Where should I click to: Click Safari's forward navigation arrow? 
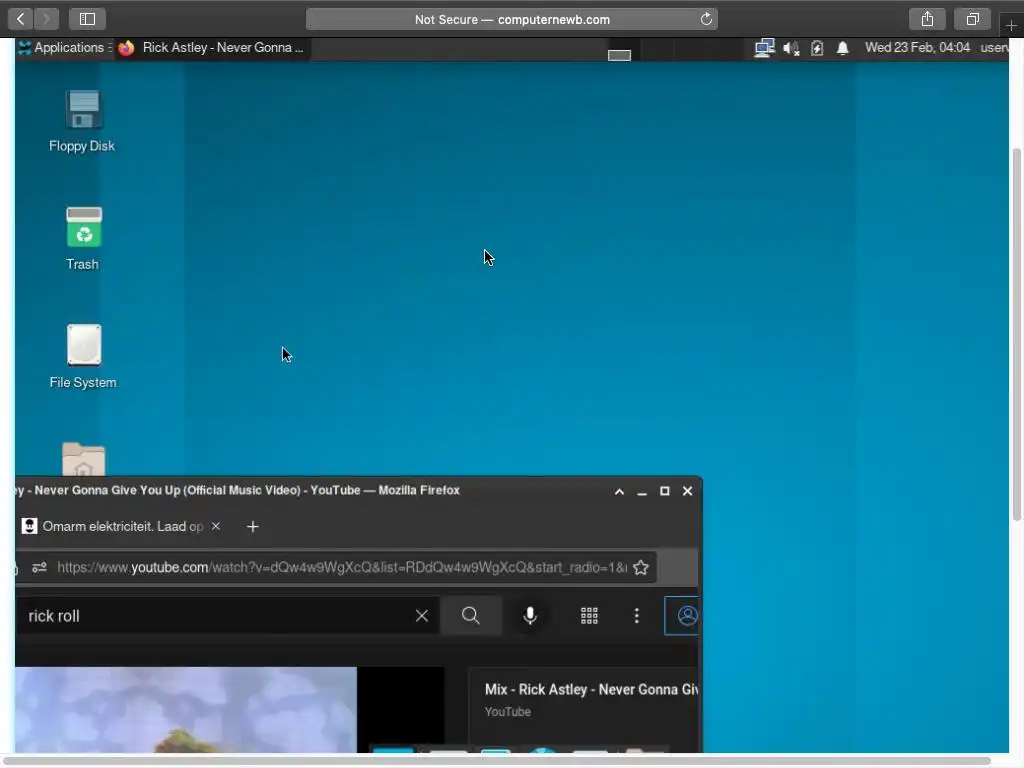coord(46,19)
